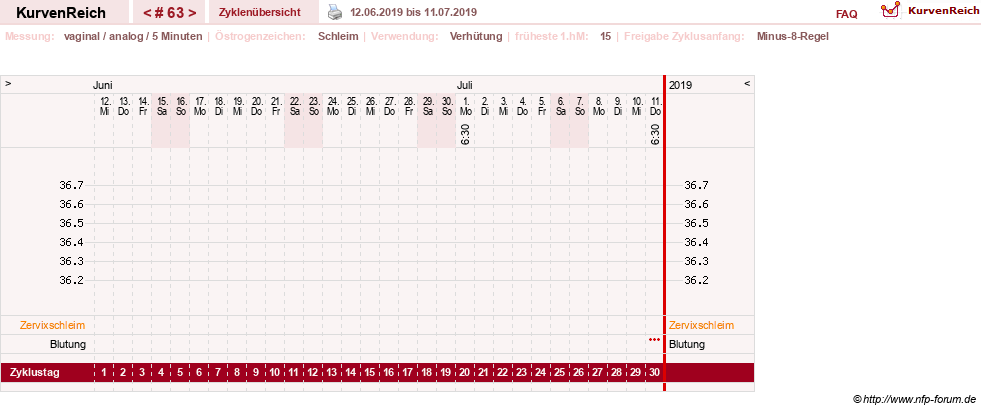Click cycle day 1 cell
This screenshot has width=981, height=411.
pyautogui.click(x=104, y=373)
